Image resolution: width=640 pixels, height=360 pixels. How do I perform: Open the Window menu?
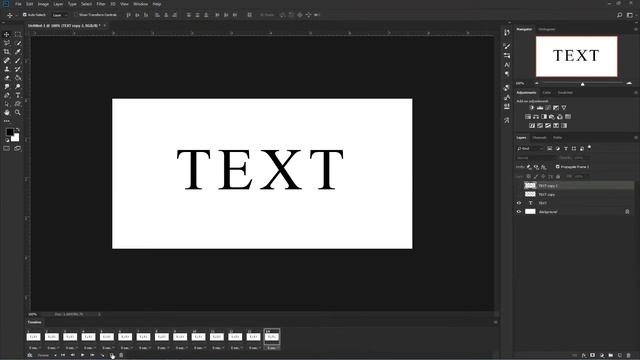pos(140,4)
